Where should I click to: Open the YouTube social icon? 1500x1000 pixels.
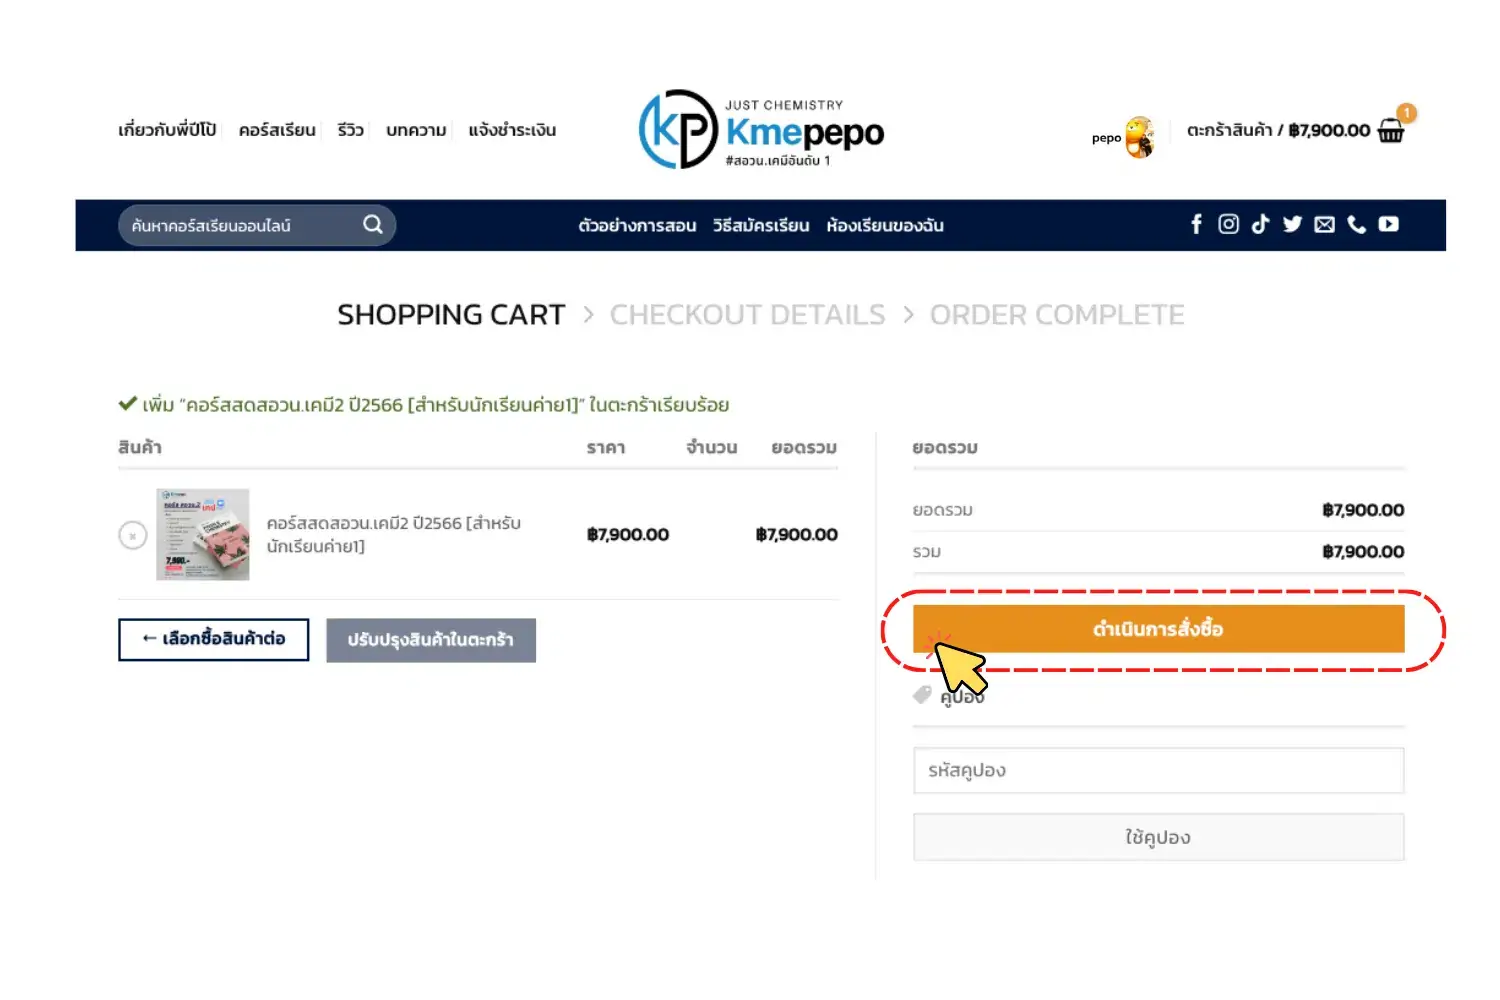pos(1388,224)
